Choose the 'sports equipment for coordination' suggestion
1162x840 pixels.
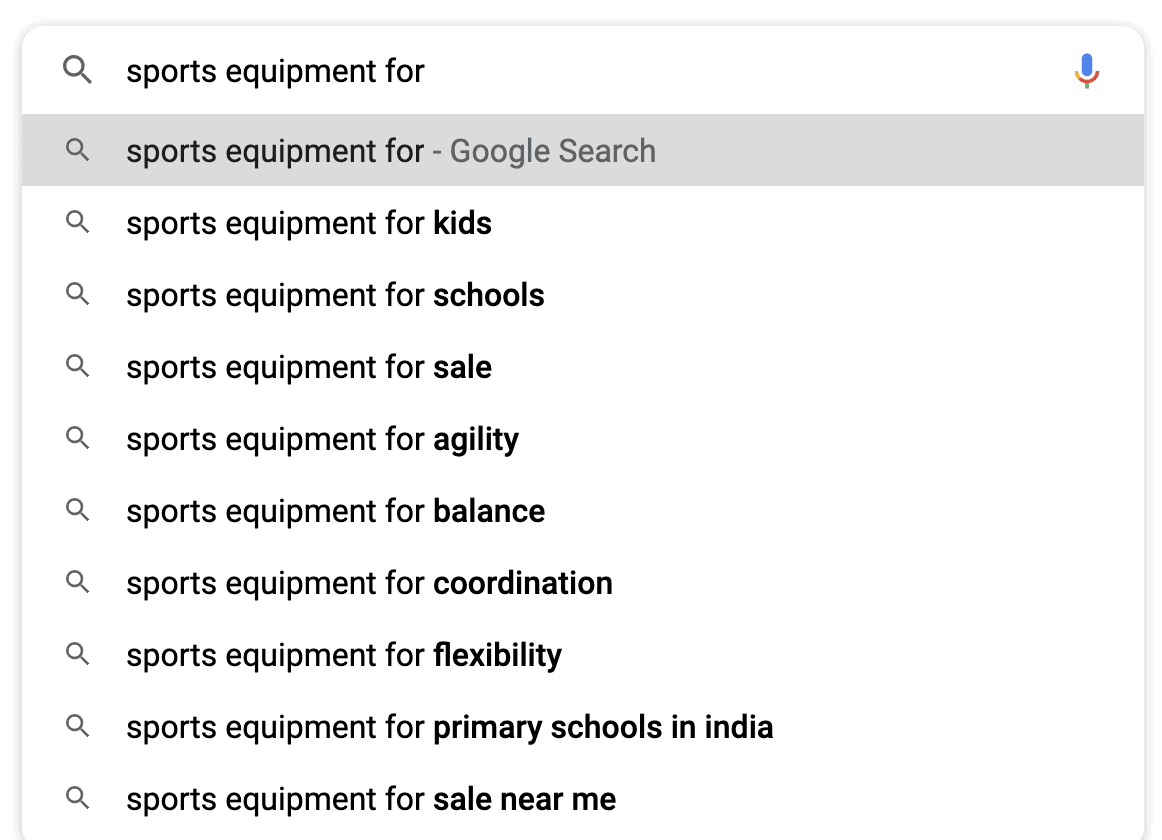[368, 583]
